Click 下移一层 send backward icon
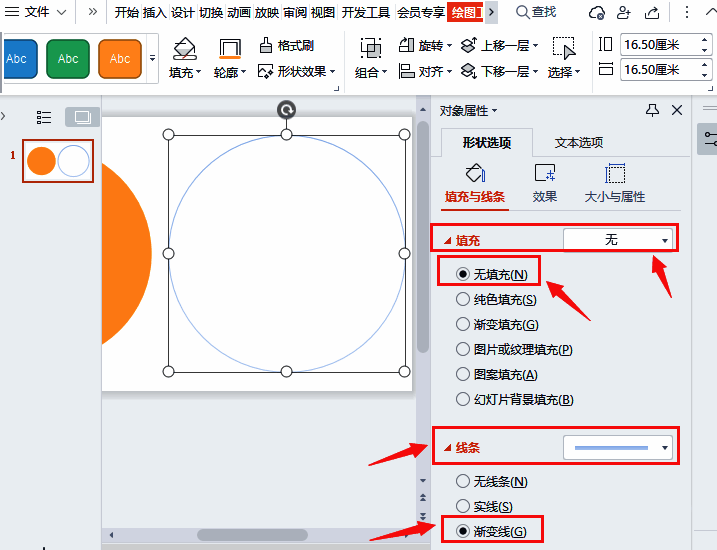Image resolution: width=717 pixels, height=550 pixels. pos(469,71)
